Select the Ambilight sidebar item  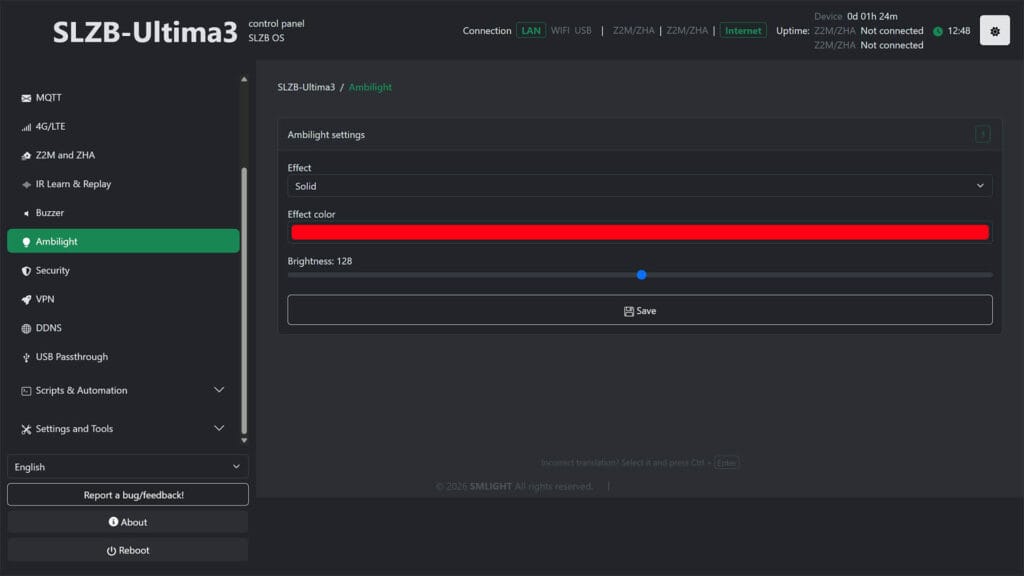(123, 241)
